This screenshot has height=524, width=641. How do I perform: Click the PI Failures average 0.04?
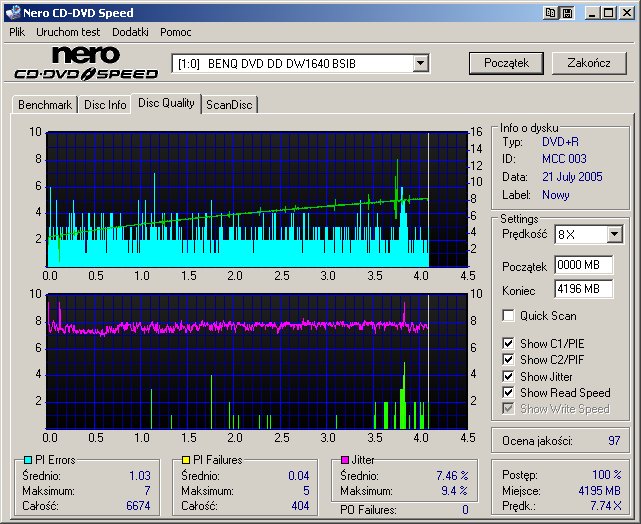[x=298, y=476]
